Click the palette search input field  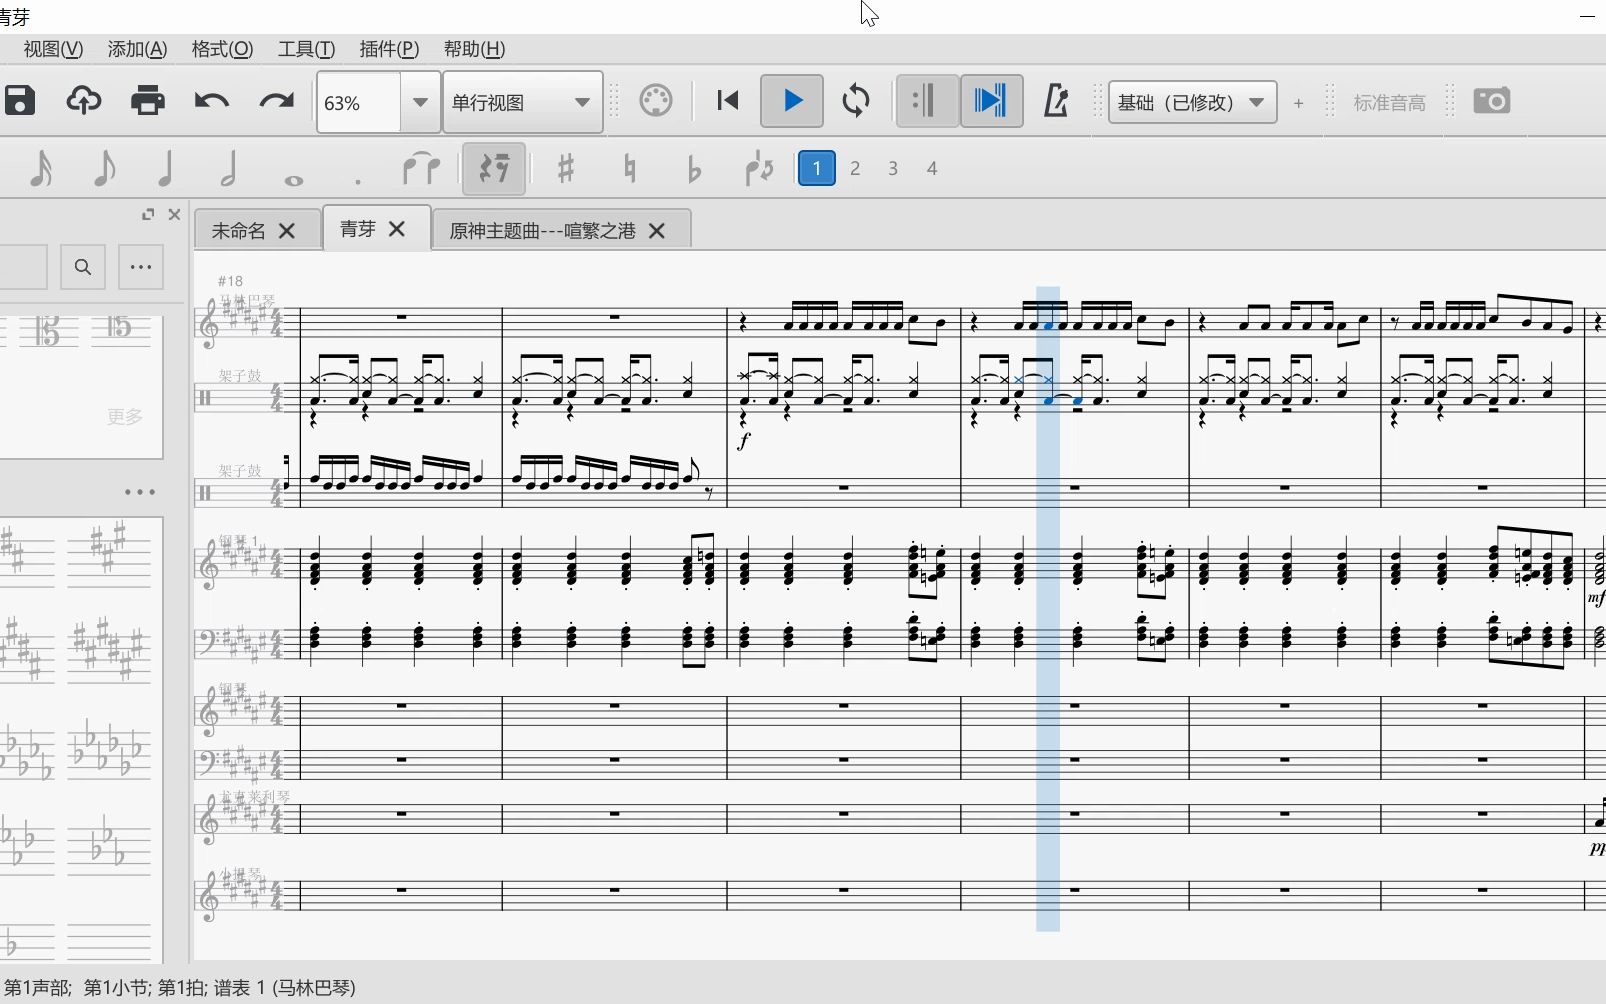23,267
